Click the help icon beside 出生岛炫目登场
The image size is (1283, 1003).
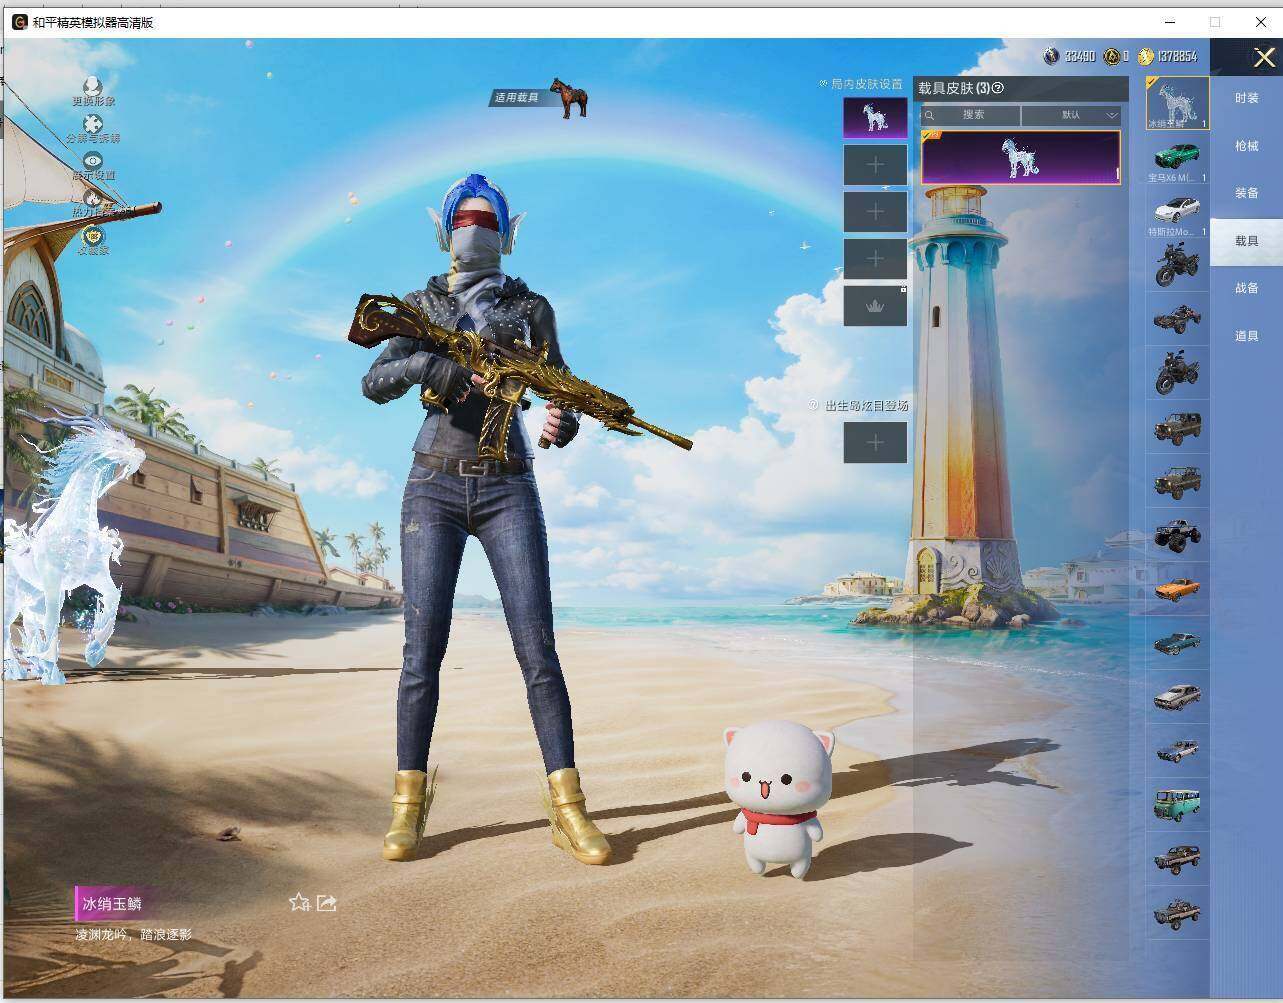(x=814, y=405)
